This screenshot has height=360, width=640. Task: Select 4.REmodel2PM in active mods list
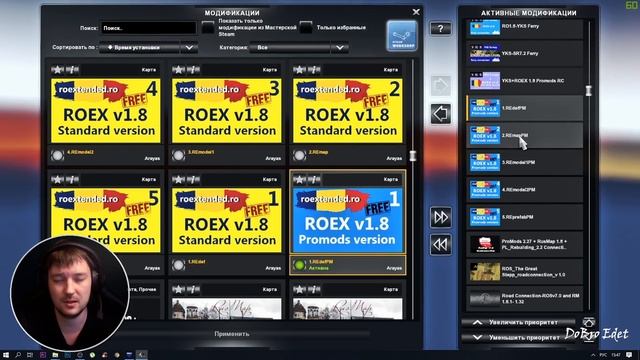coord(525,190)
